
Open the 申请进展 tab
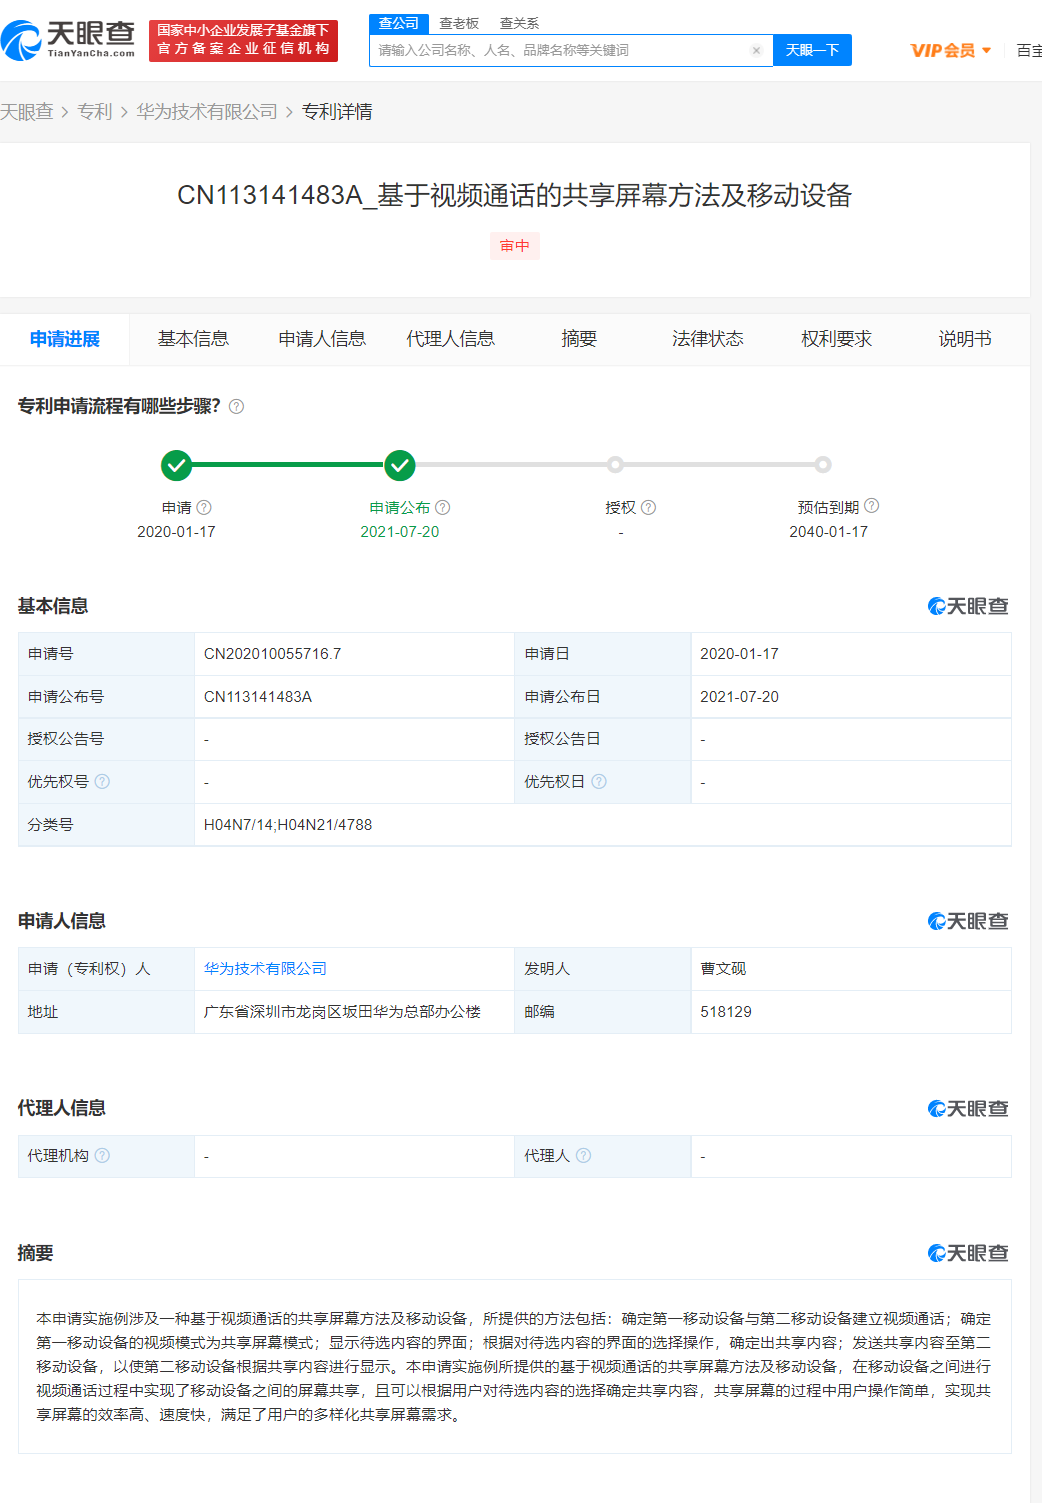pyautogui.click(x=65, y=339)
